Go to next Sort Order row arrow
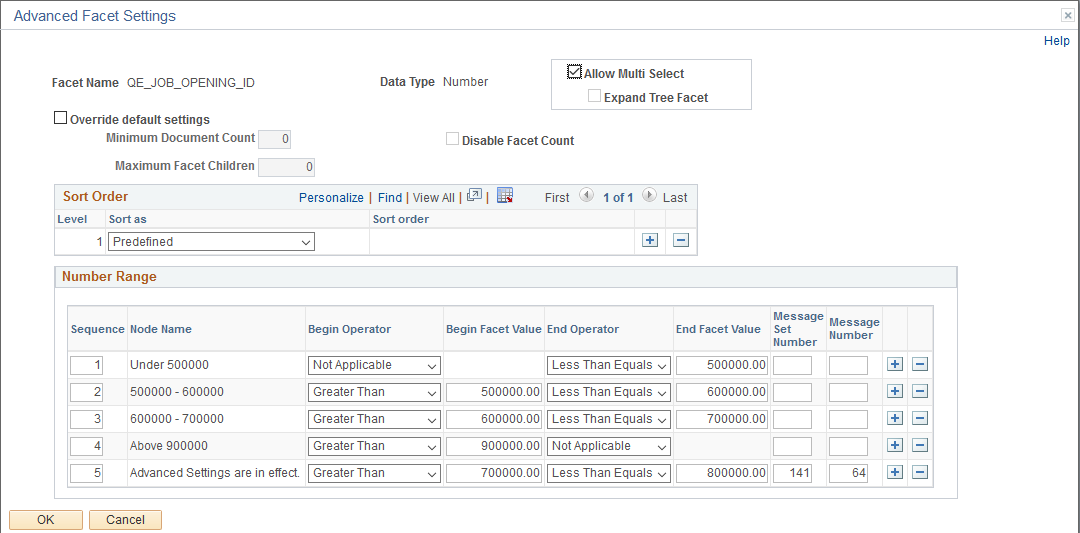1080x533 pixels. [649, 196]
